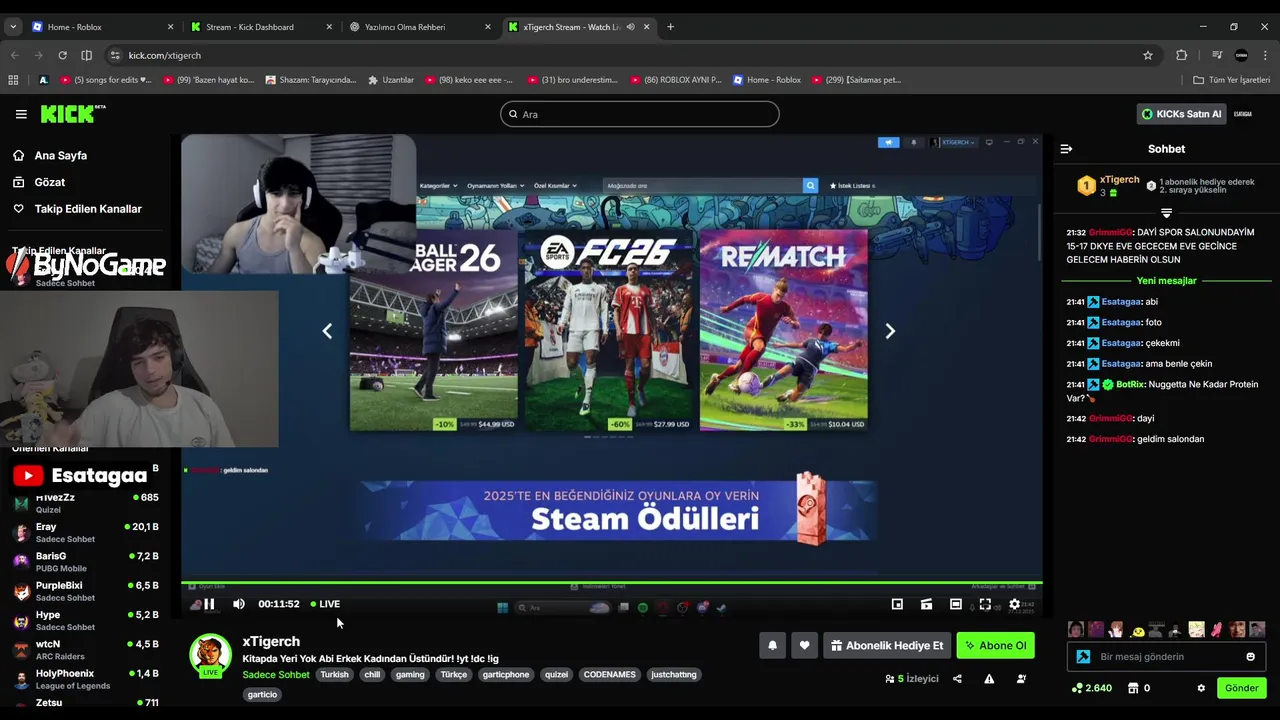Open video player settings gear
1280x720 pixels.
point(1014,604)
